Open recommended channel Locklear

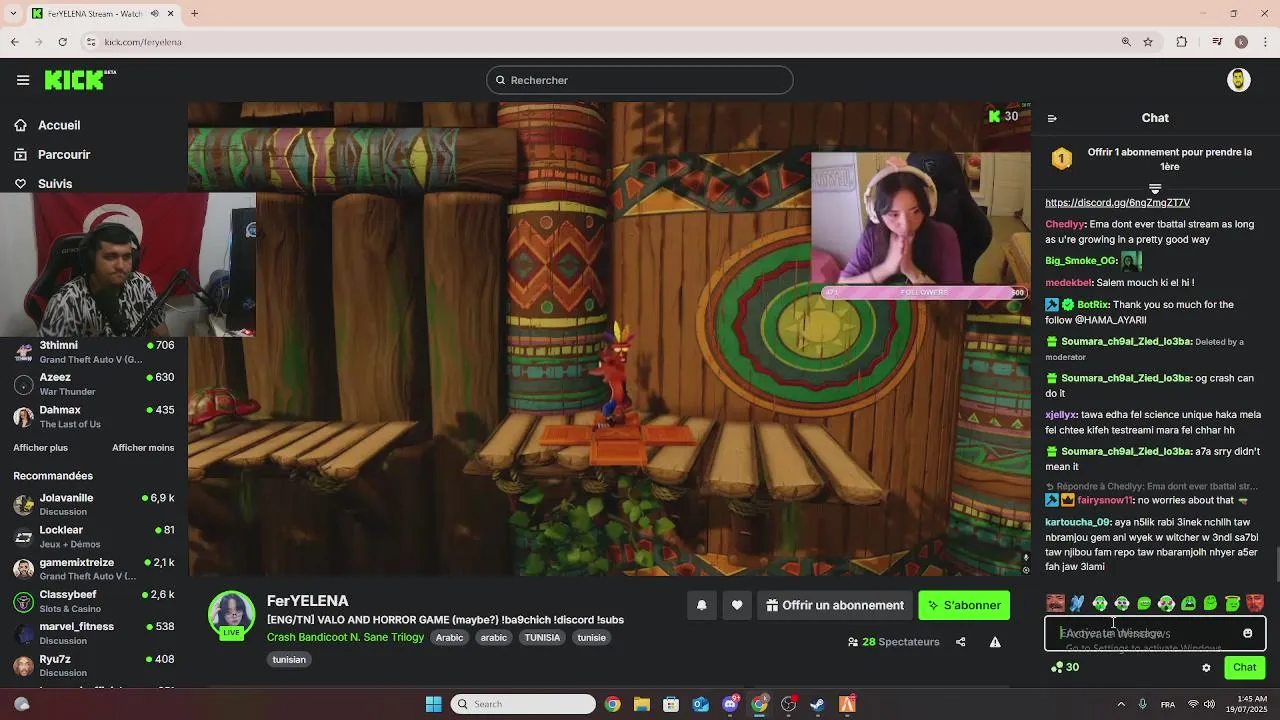(94, 536)
